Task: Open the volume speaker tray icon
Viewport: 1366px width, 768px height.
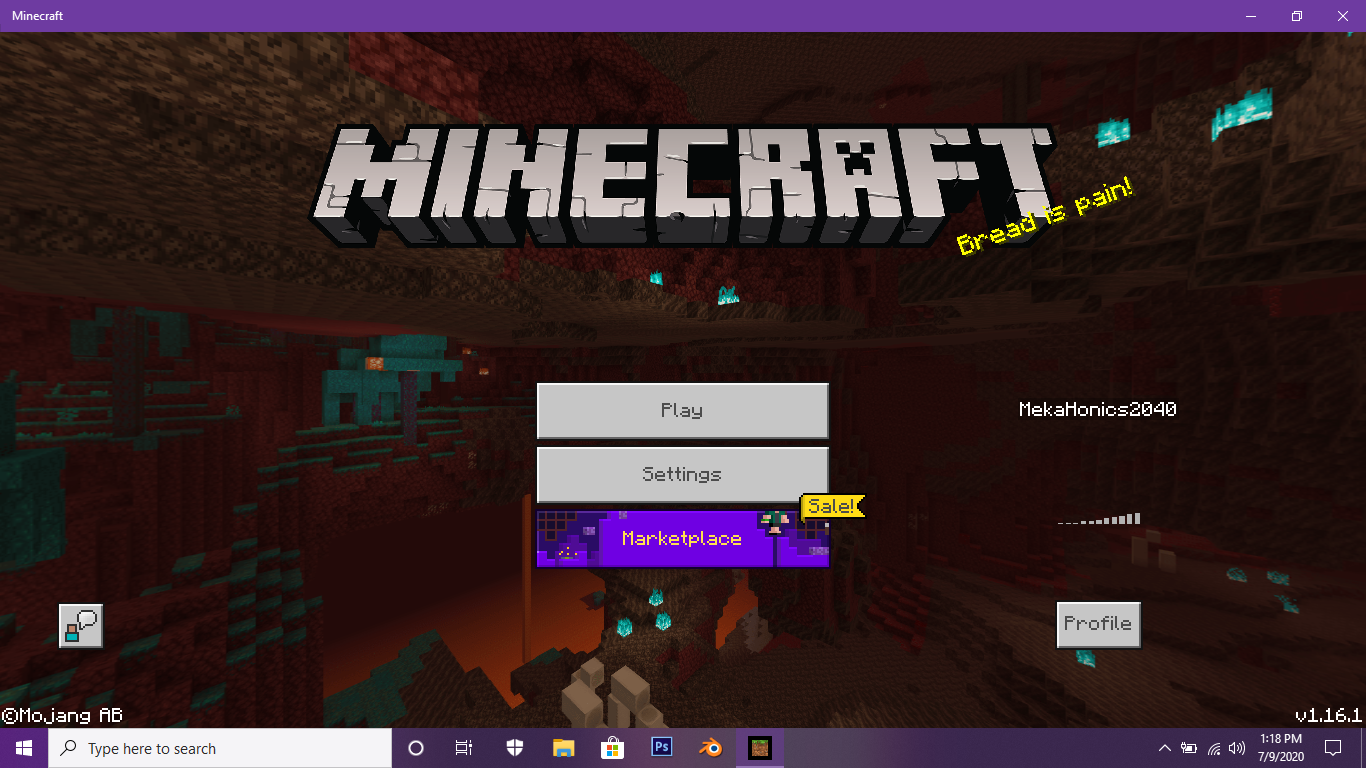Action: (x=1238, y=748)
